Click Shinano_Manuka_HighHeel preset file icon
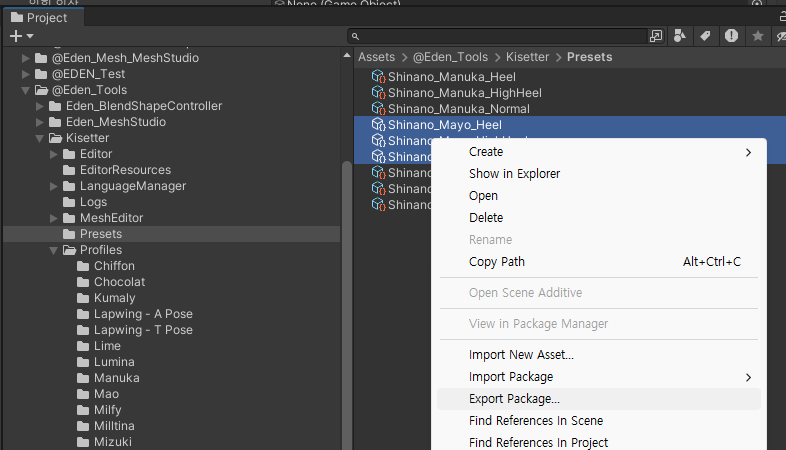The image size is (786, 450). (378, 93)
